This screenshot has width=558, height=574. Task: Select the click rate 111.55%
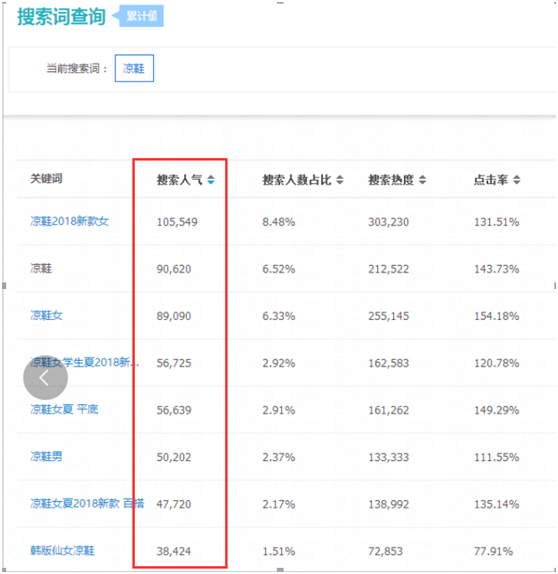click(x=497, y=457)
